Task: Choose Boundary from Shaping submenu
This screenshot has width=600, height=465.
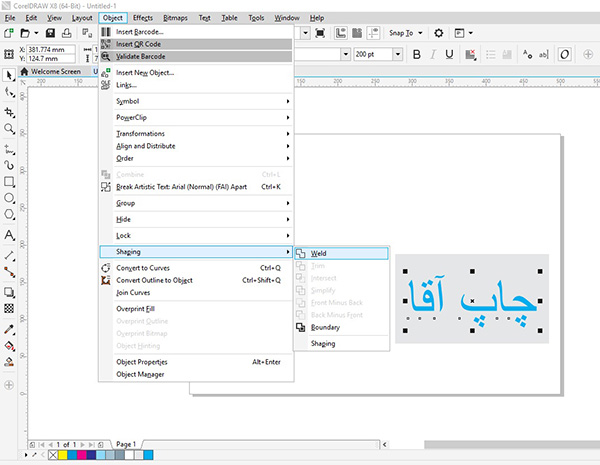Action: click(x=342, y=328)
